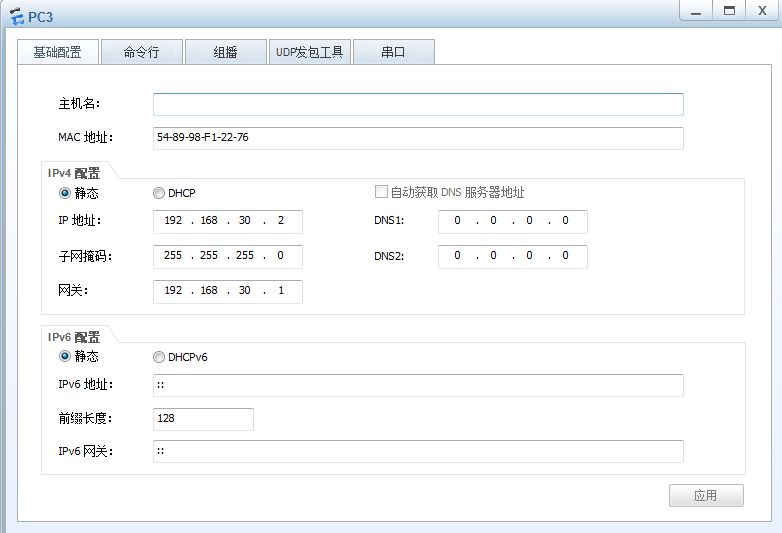Click the IP 地址 field 192.168.30.2
The height and width of the screenshot is (533, 782).
[227, 221]
